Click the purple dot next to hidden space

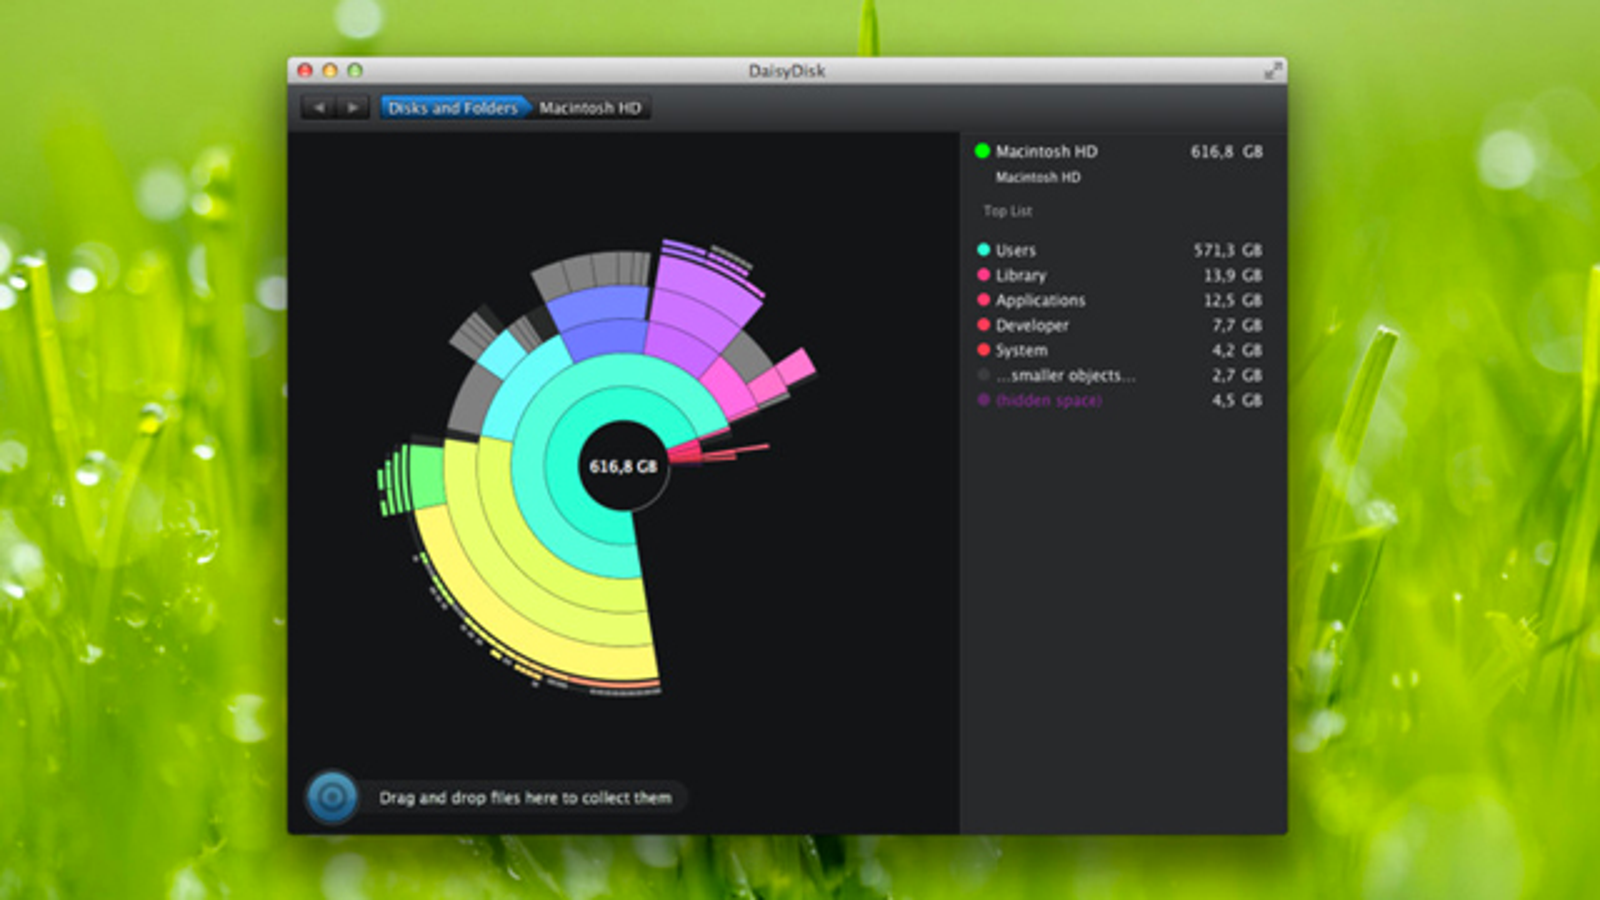click(x=983, y=400)
